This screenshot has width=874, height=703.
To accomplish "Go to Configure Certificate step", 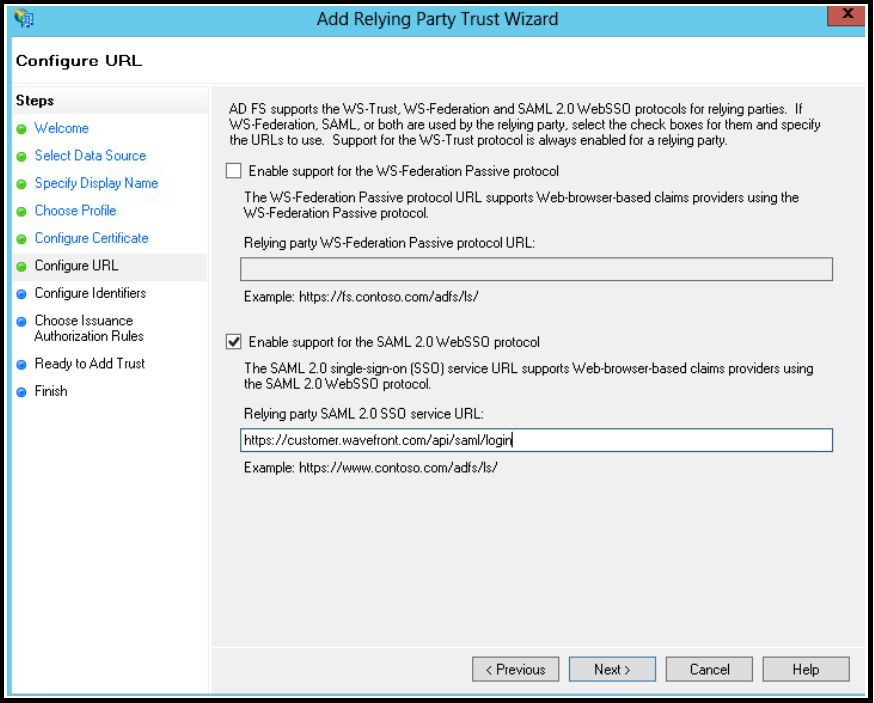I will pos(91,238).
